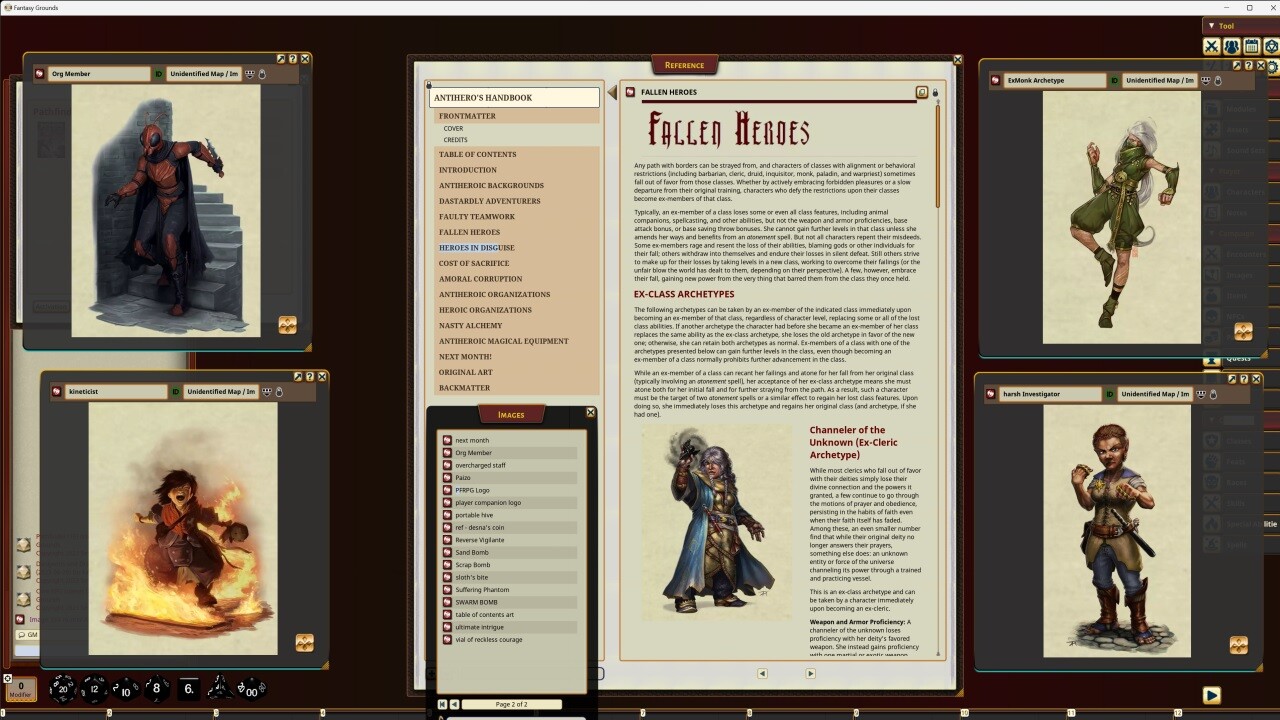Viewport: 1280px width, 720px height.
Task: Roll the d6 die in the dice tray
Action: [188, 689]
